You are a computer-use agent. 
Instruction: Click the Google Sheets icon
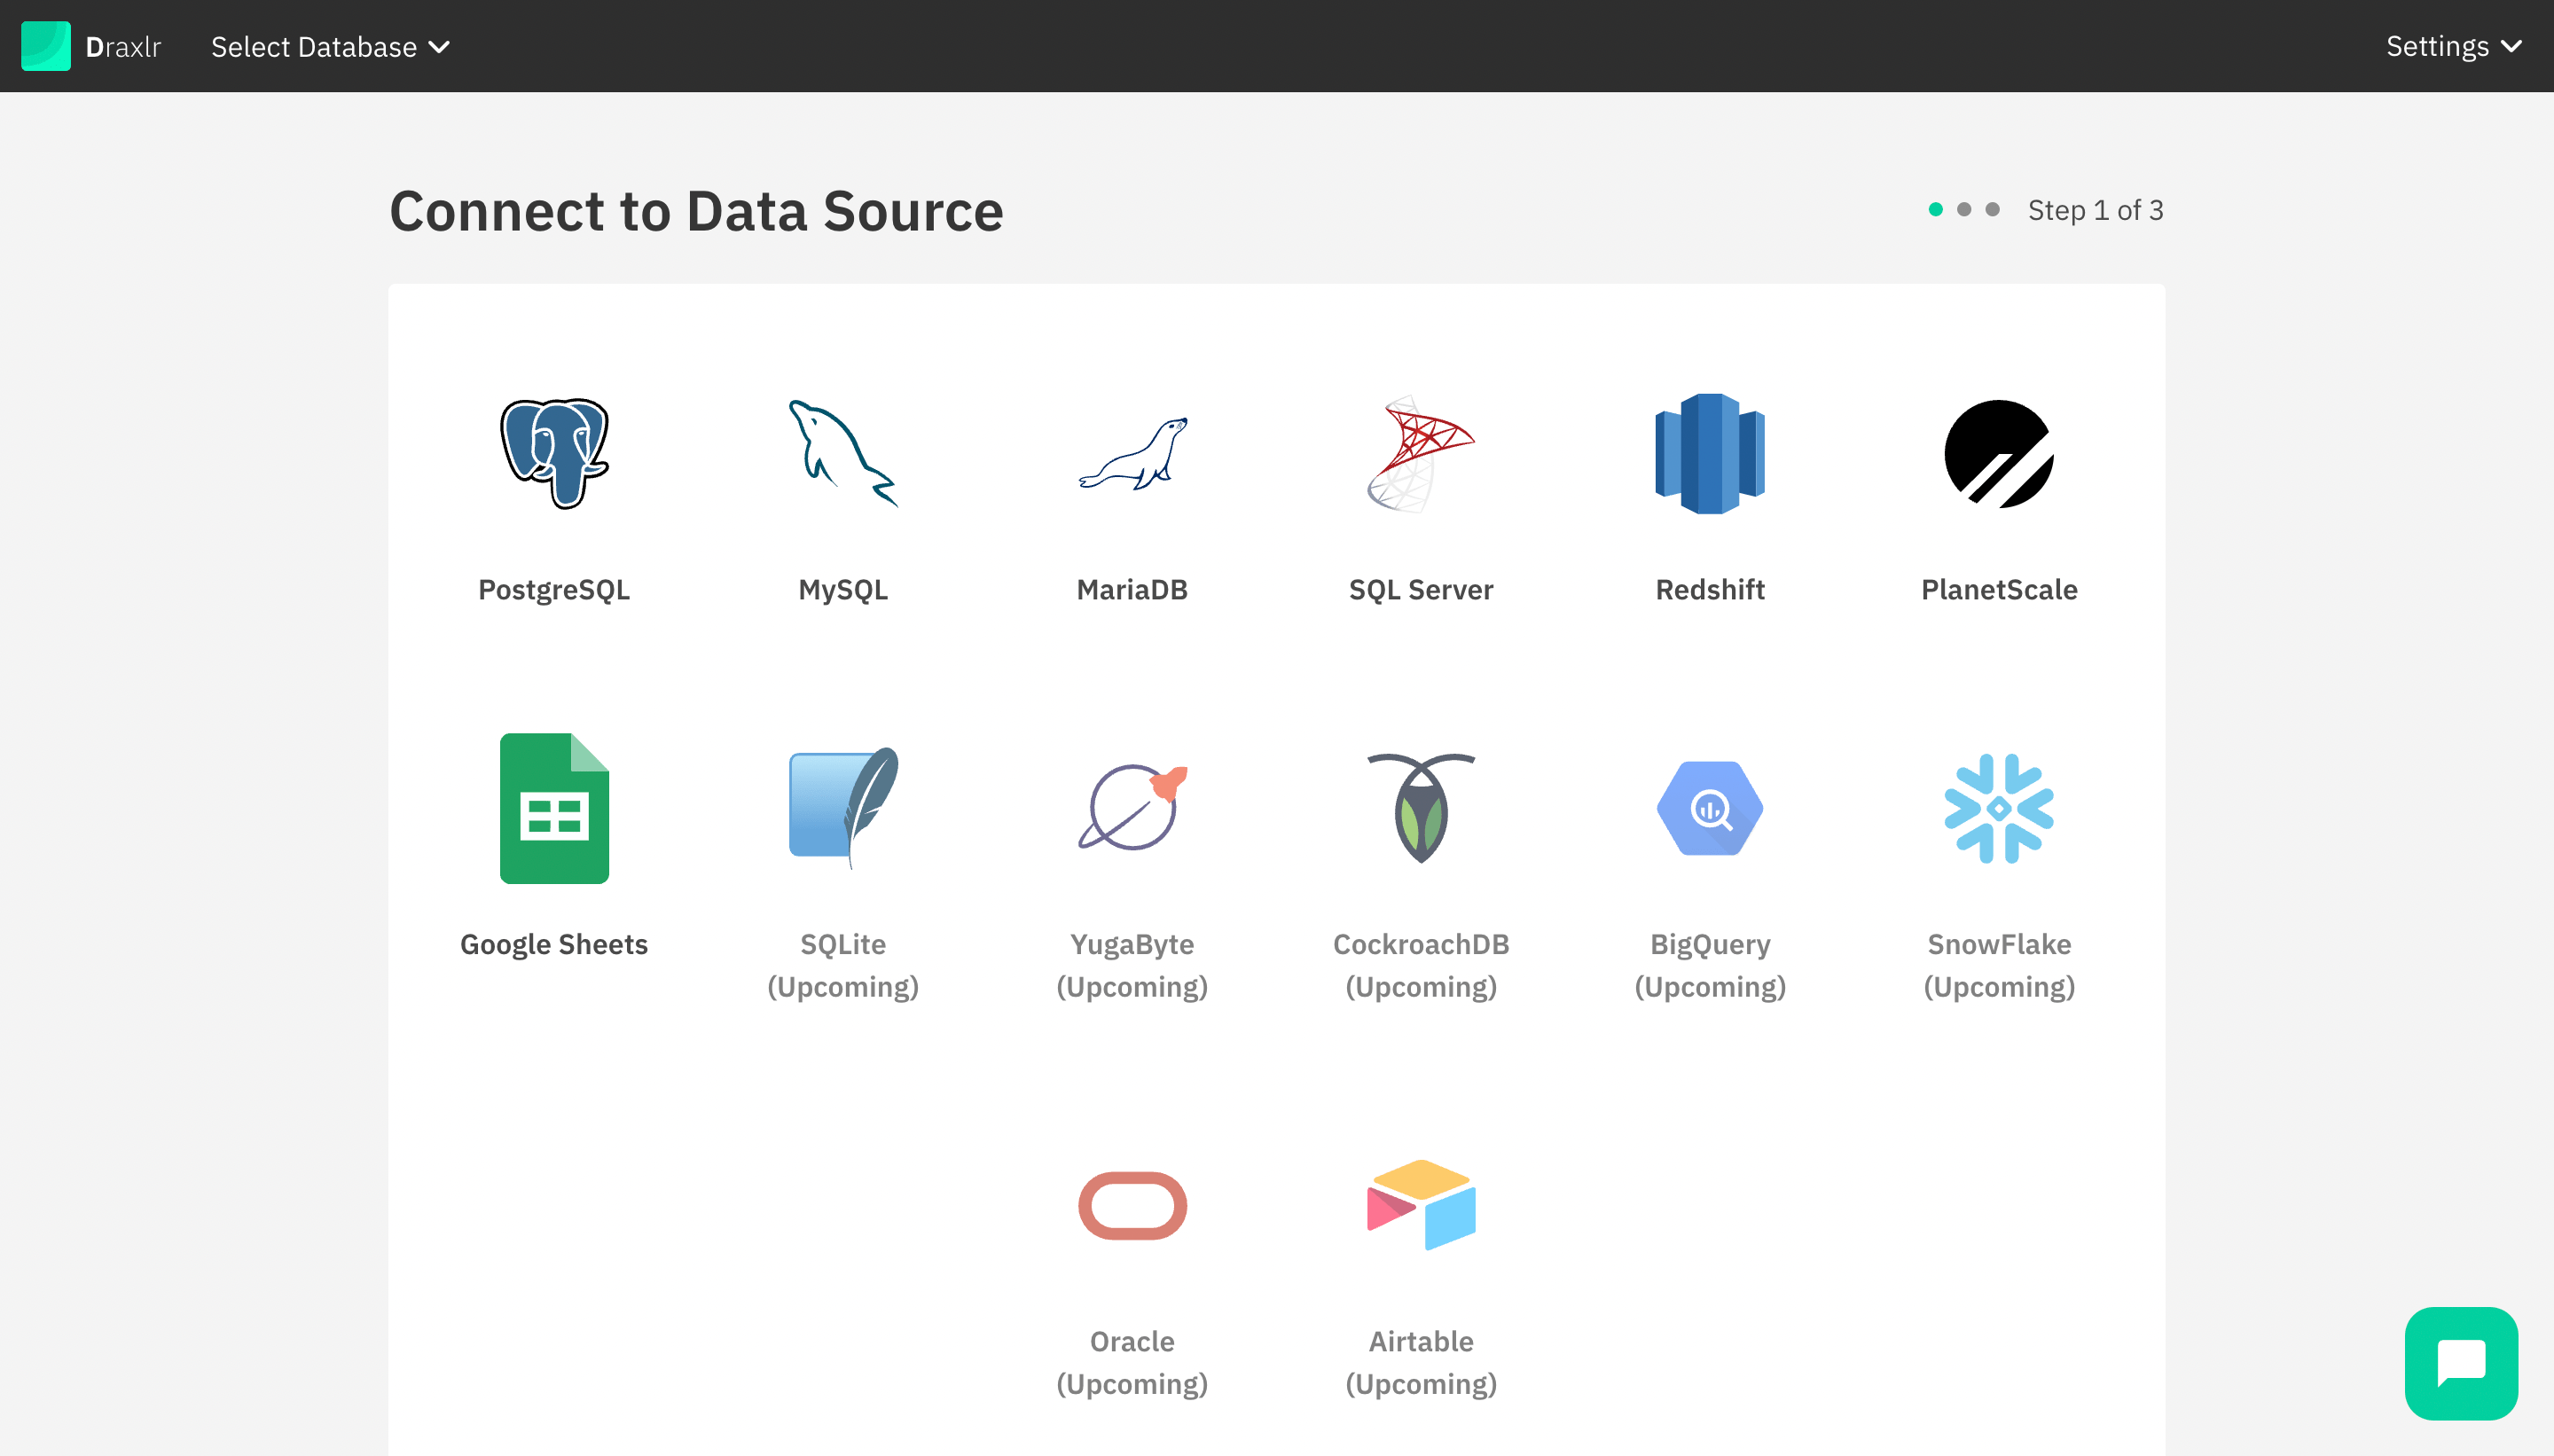point(554,808)
